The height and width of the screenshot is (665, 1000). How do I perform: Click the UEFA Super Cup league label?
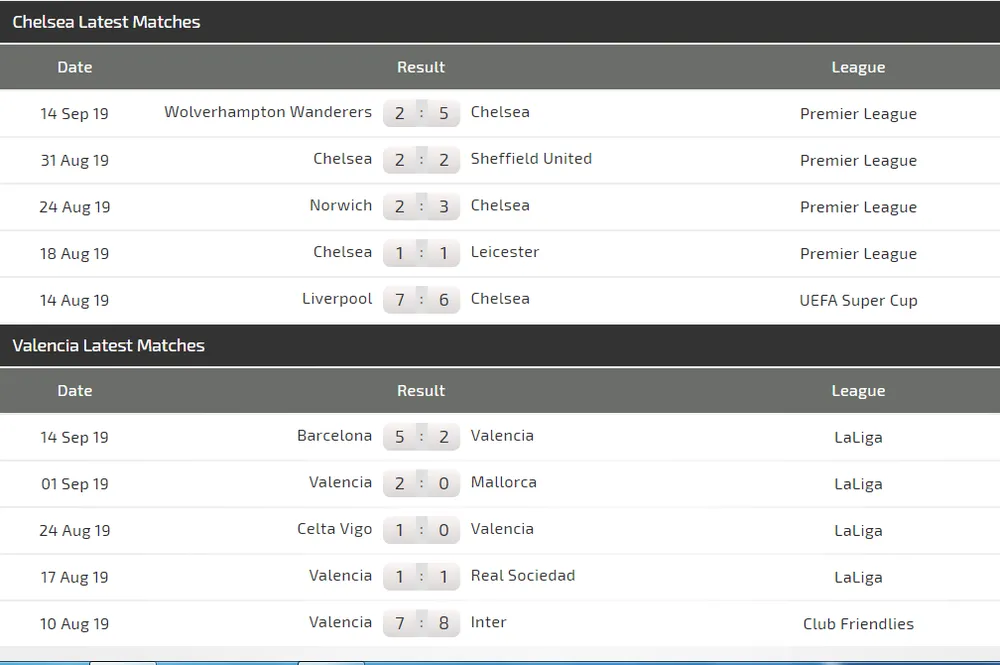point(858,300)
